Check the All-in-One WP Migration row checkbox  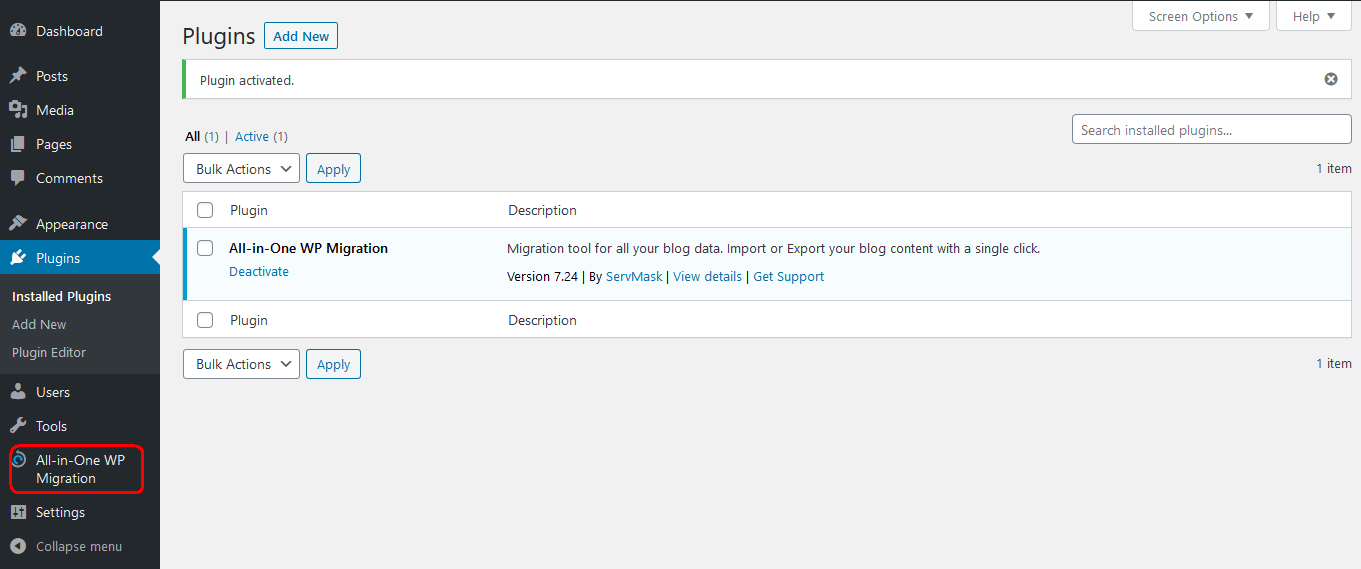pos(205,248)
